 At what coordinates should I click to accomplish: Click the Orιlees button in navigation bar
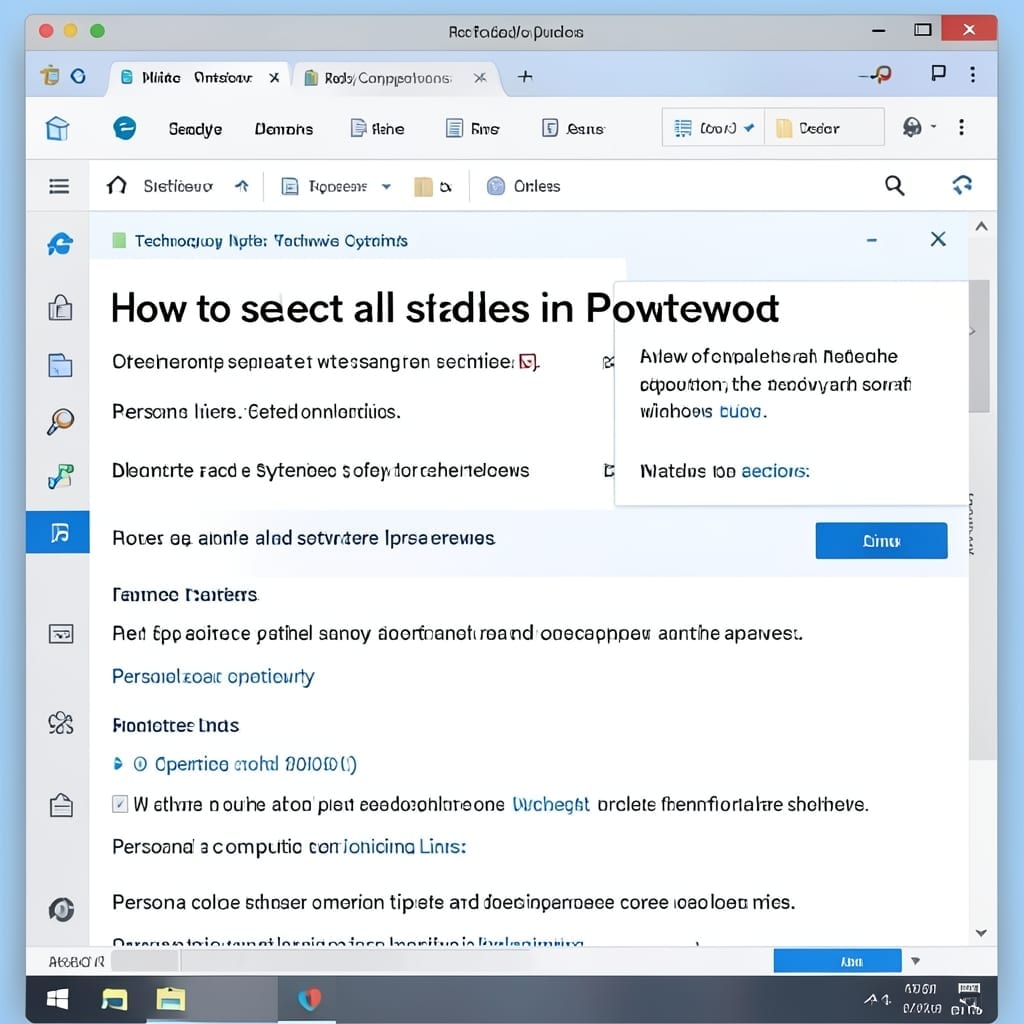coord(523,186)
